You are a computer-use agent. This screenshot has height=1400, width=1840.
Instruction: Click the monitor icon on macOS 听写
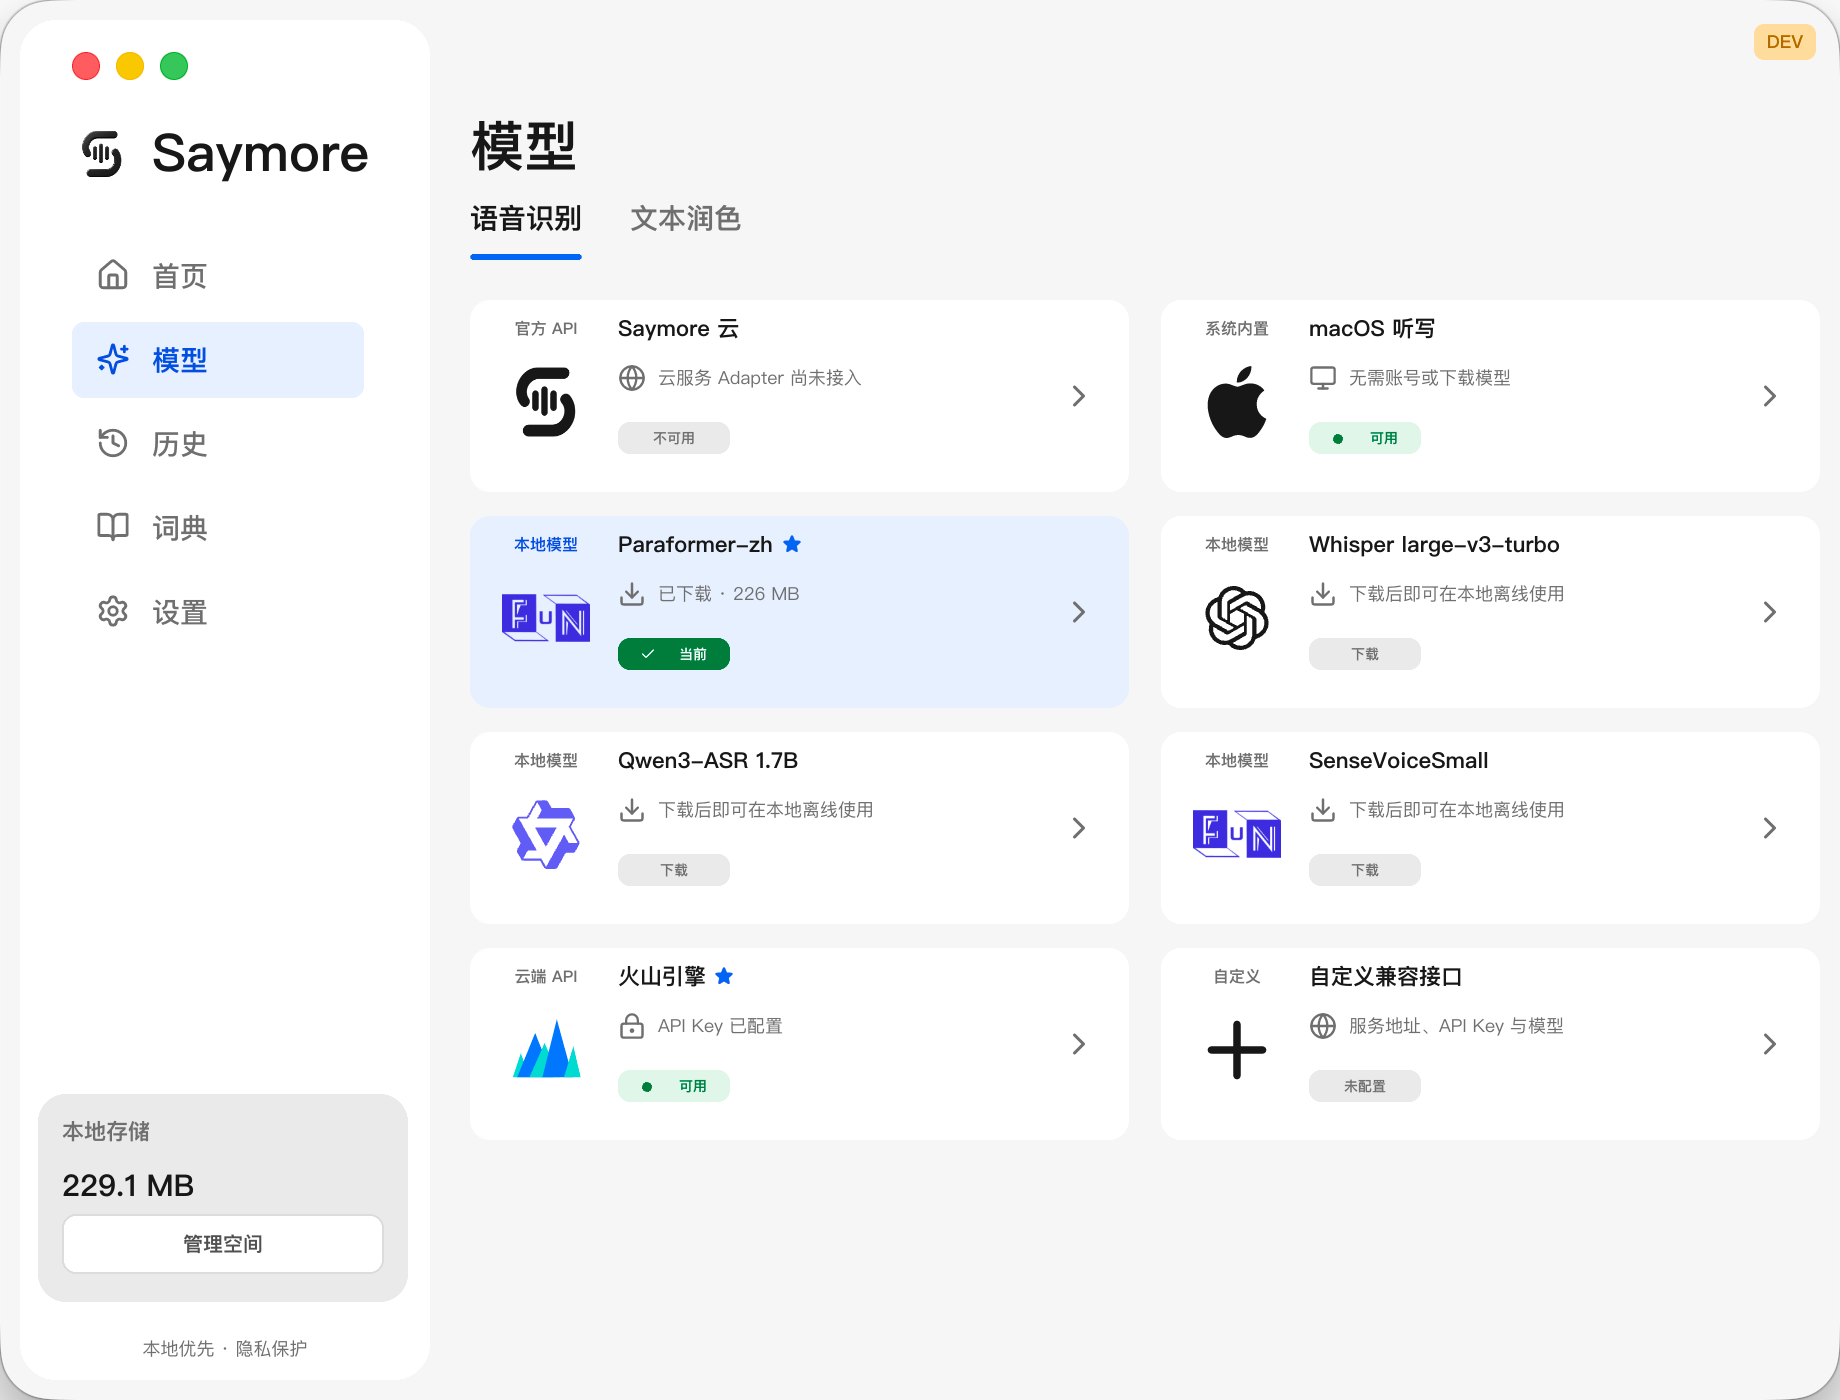pos(1323,378)
